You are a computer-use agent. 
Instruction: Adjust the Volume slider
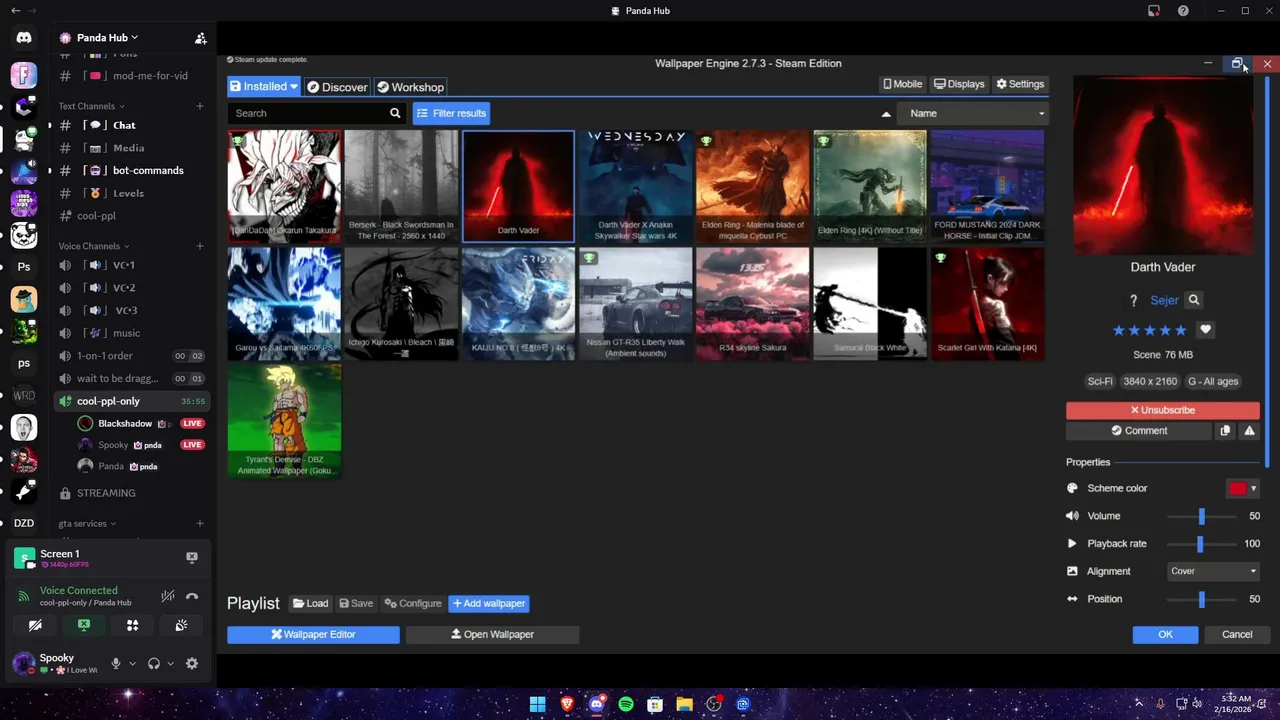point(1202,516)
